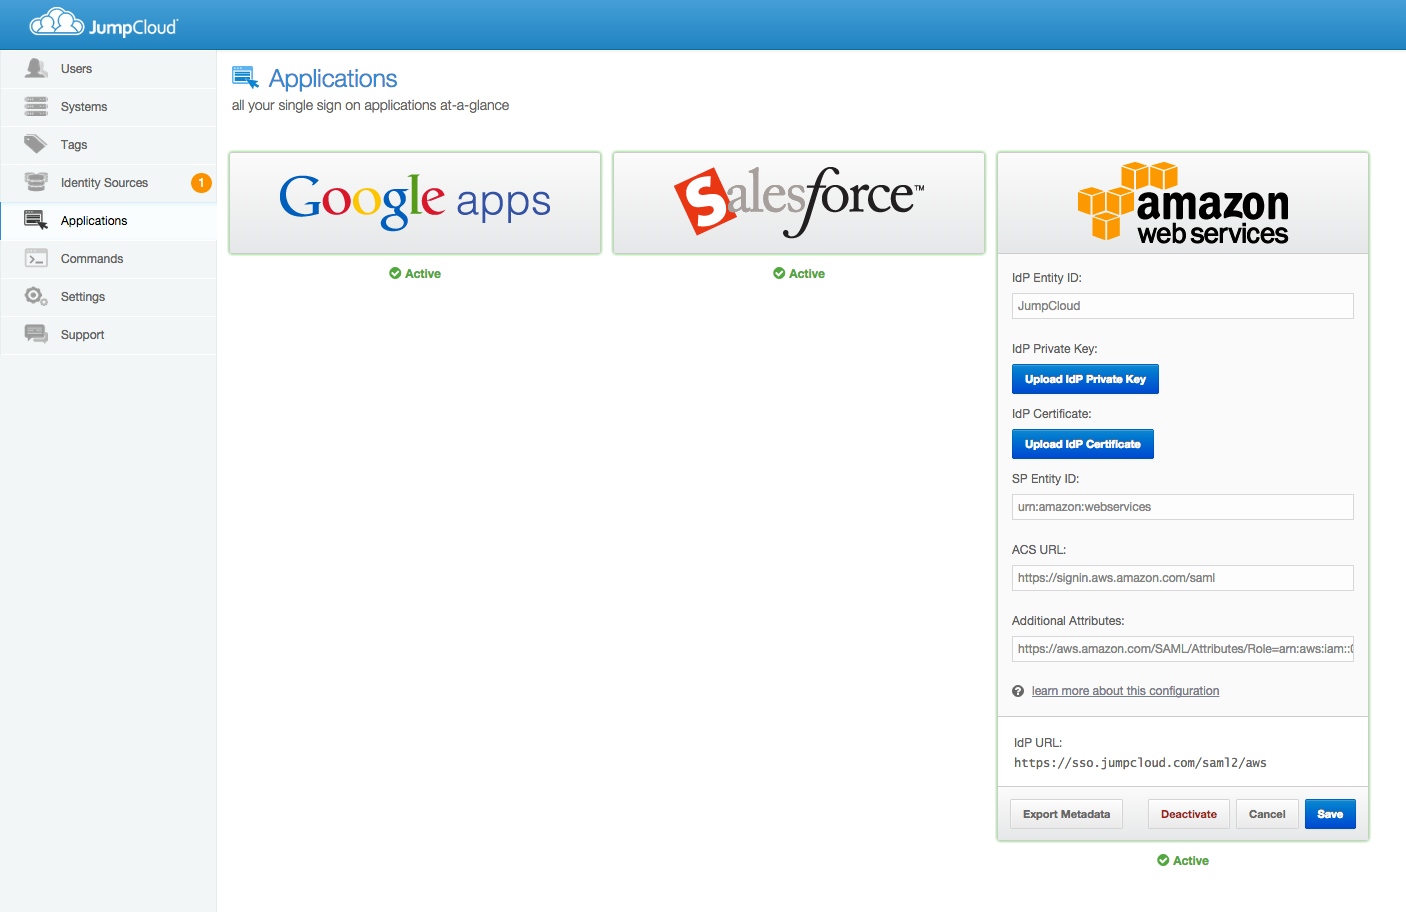Click the Tags icon in sidebar
This screenshot has width=1406, height=912.
point(36,144)
